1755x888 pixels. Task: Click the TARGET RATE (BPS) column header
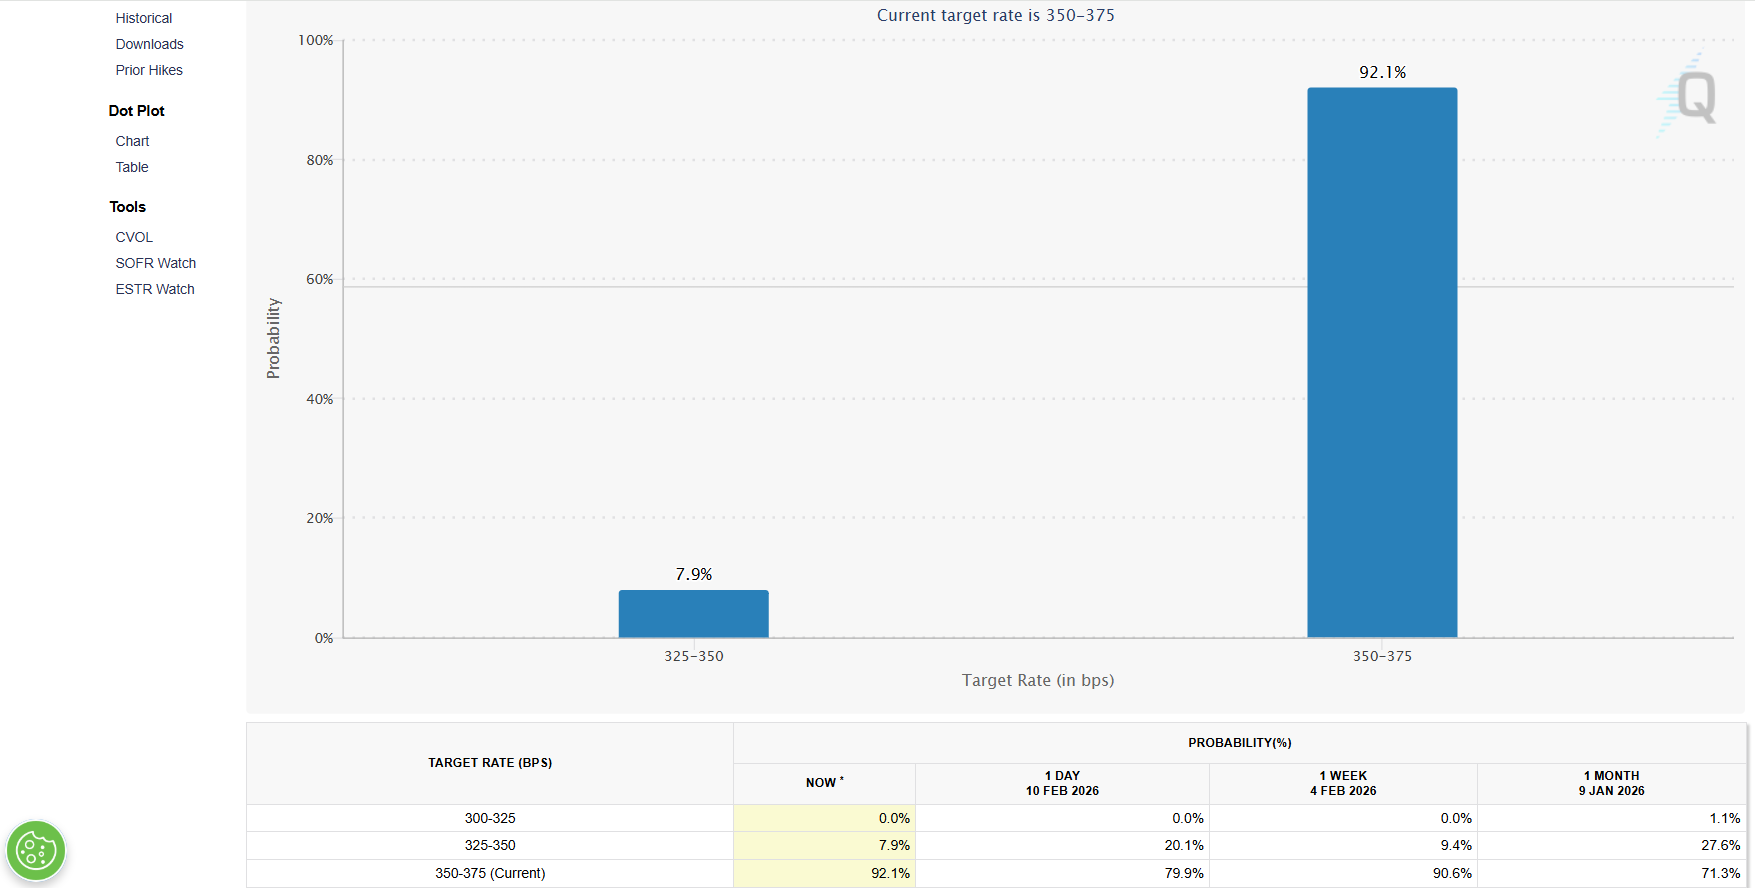click(490, 763)
